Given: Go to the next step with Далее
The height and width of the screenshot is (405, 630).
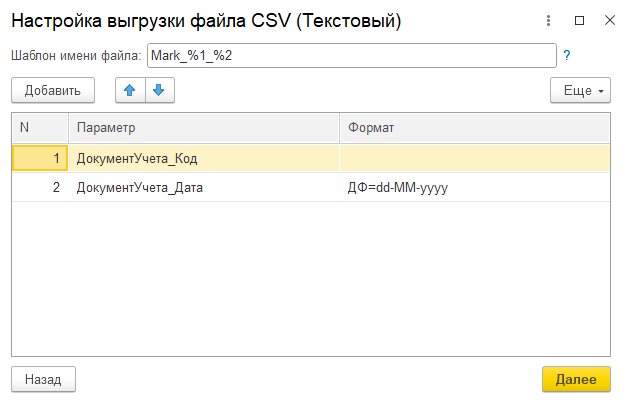Looking at the screenshot, I should click(x=576, y=380).
